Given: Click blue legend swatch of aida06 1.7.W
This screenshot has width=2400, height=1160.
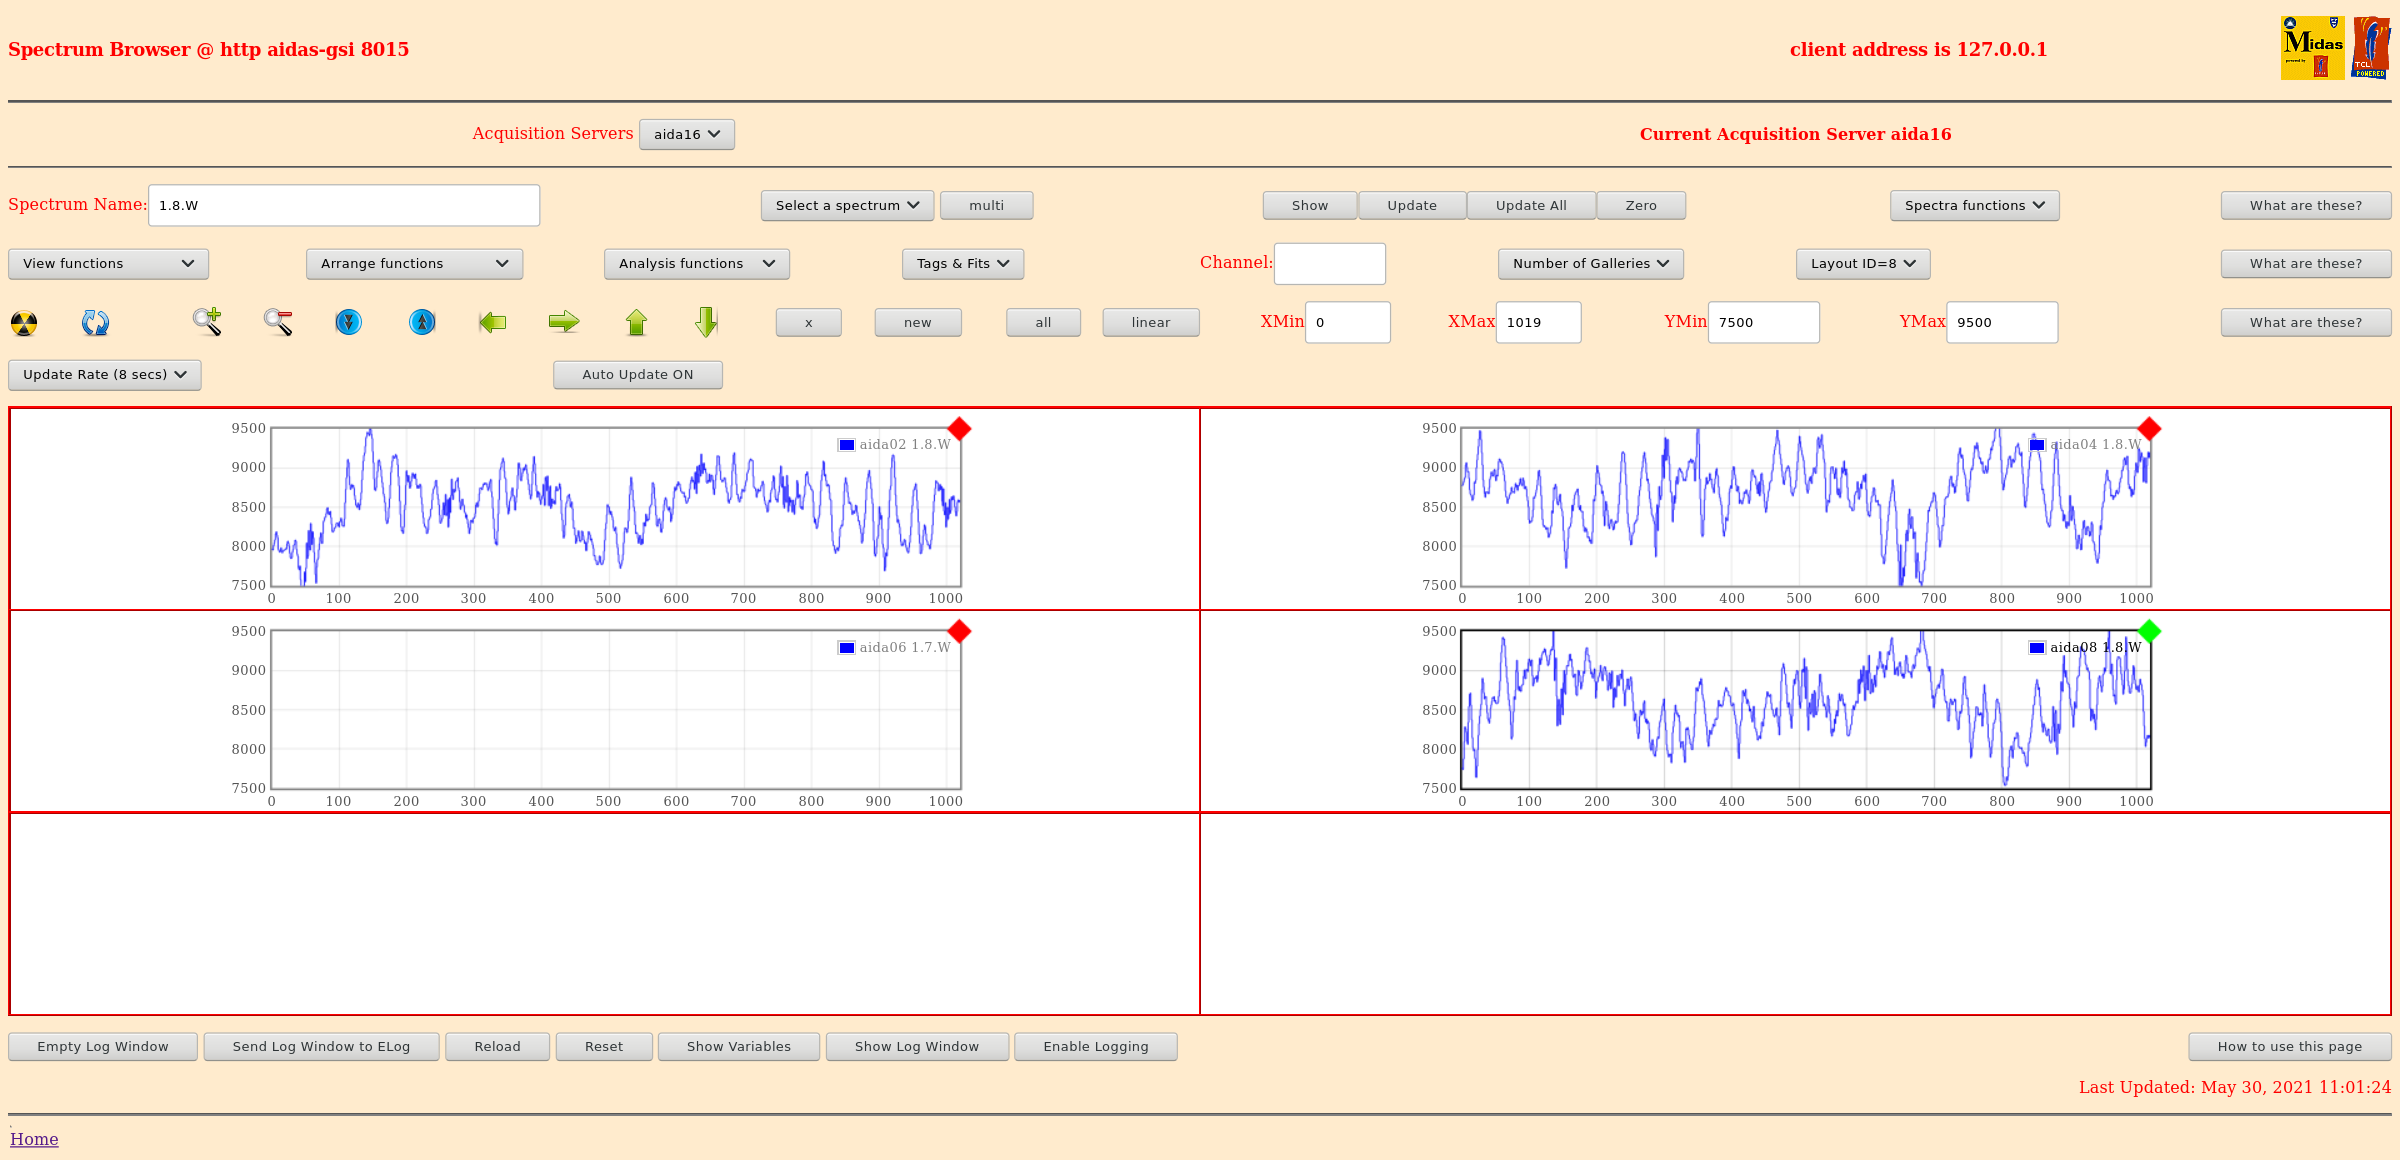Looking at the screenshot, I should point(847,648).
